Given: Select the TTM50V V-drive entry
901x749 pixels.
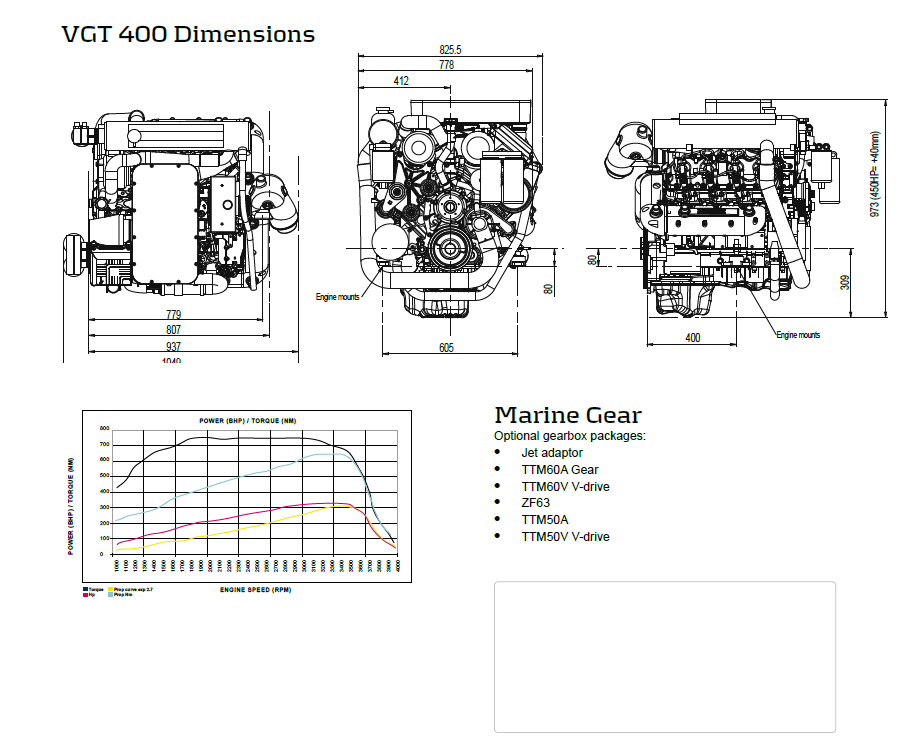Looking at the screenshot, I should coord(565,537).
